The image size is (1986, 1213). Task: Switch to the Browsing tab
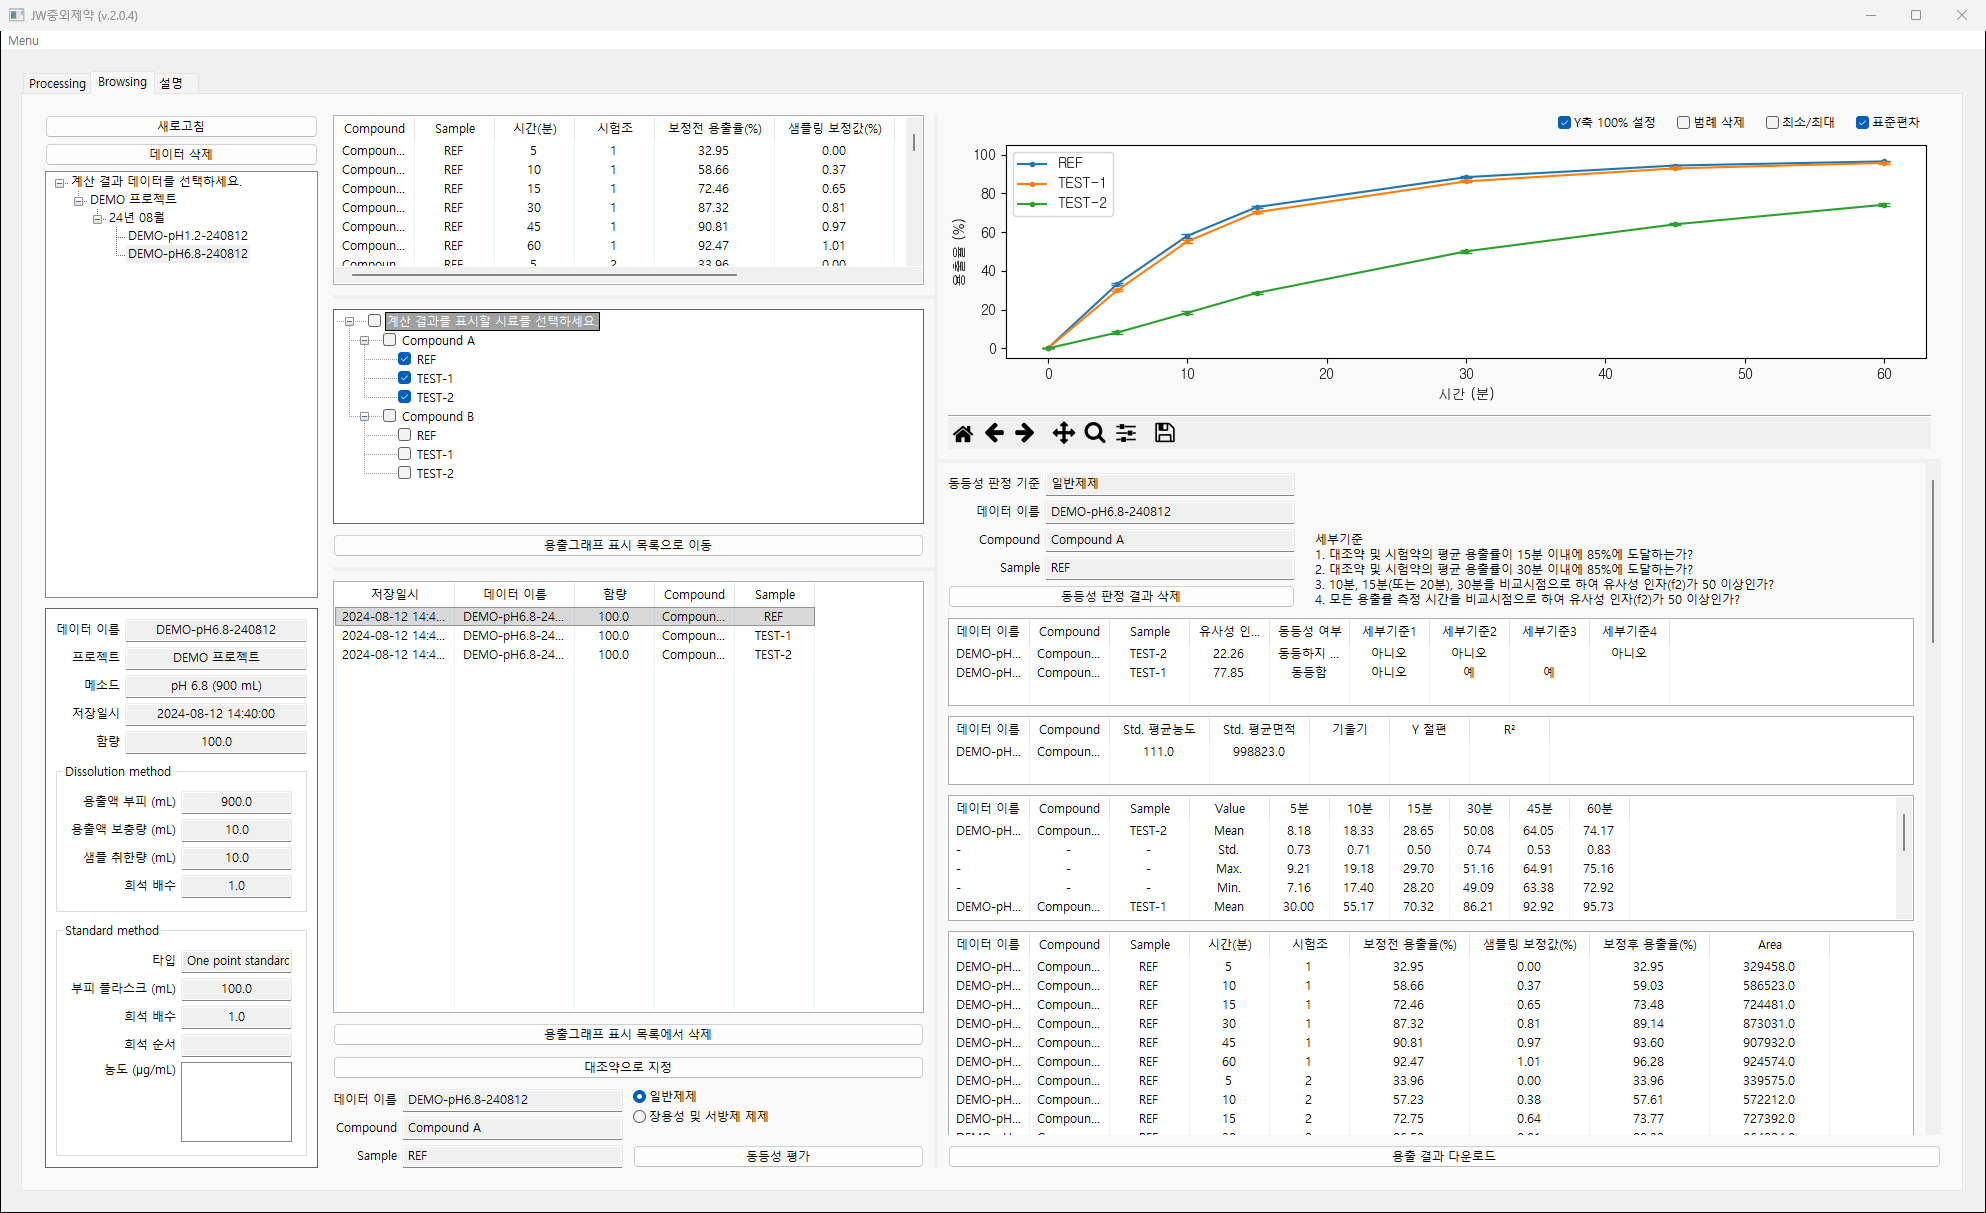pos(122,82)
